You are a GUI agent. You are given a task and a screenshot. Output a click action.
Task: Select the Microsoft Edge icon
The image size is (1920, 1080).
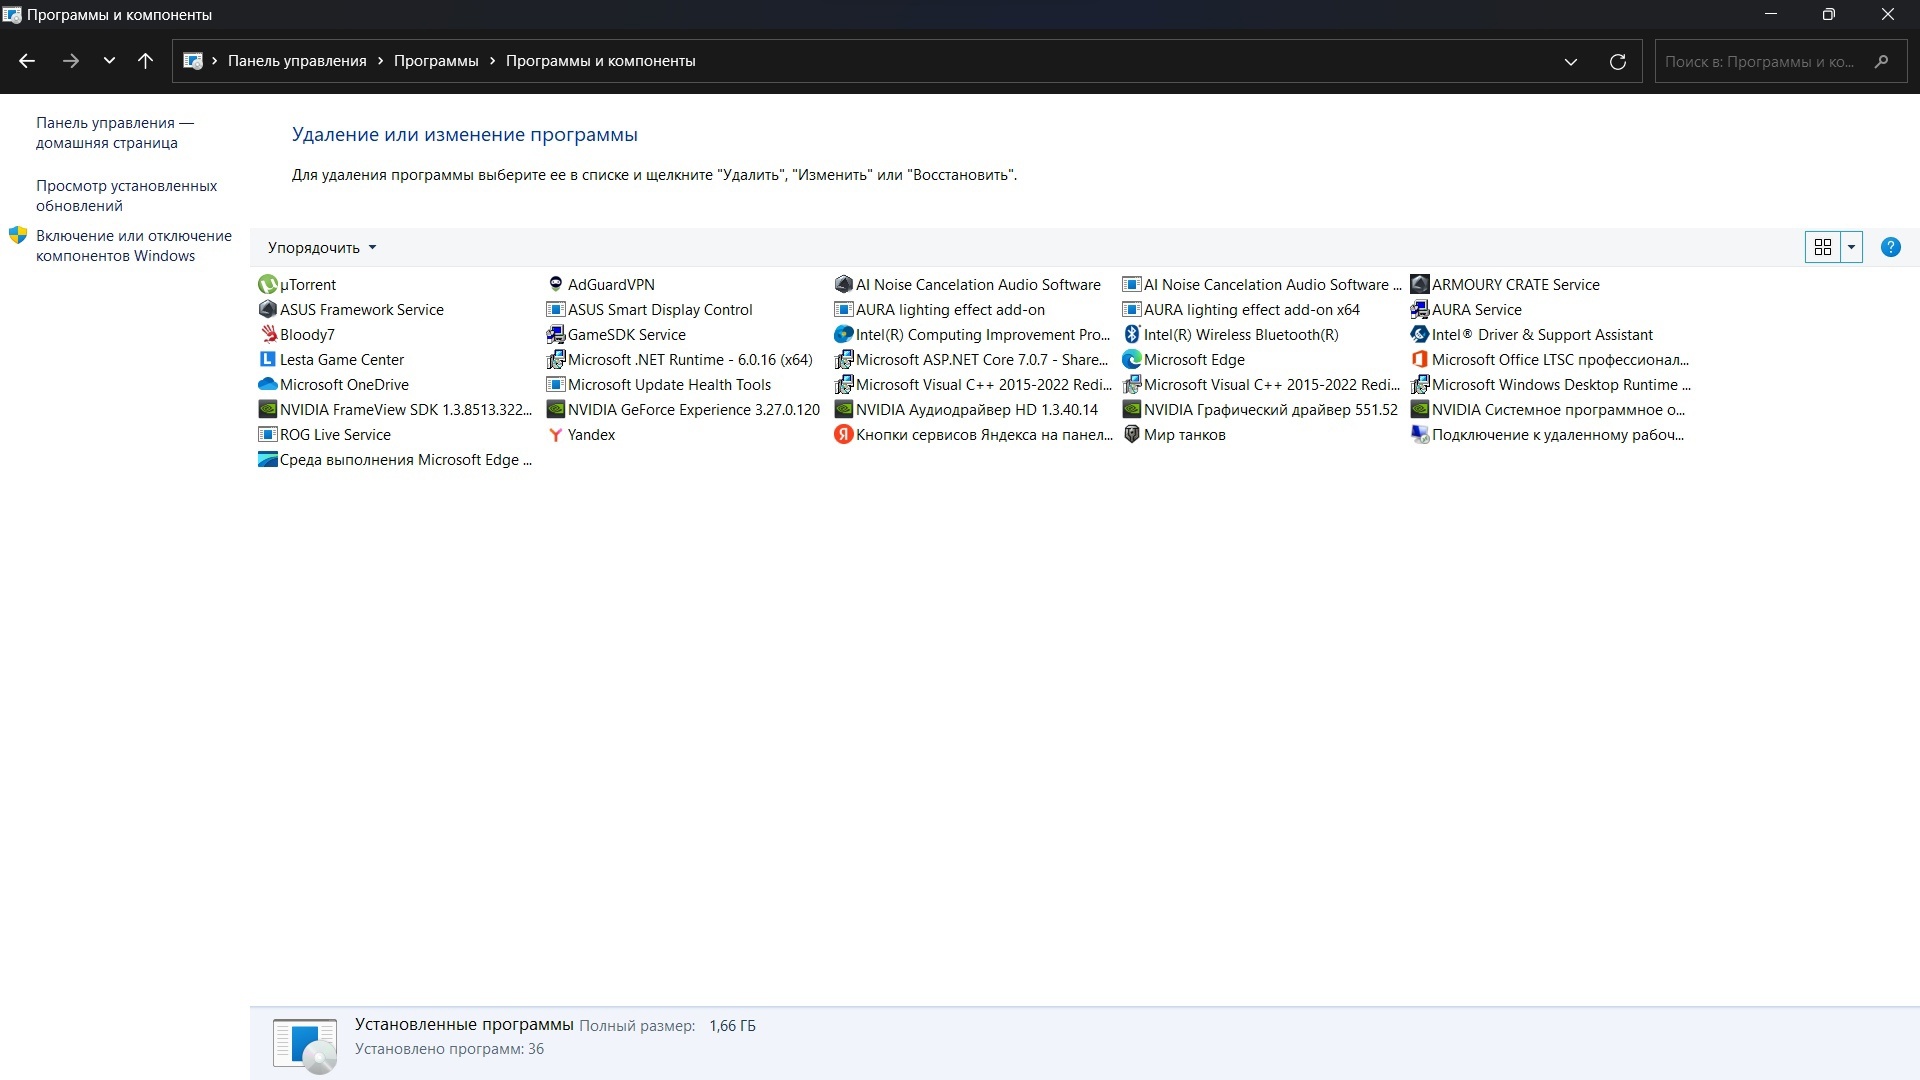(1132, 360)
